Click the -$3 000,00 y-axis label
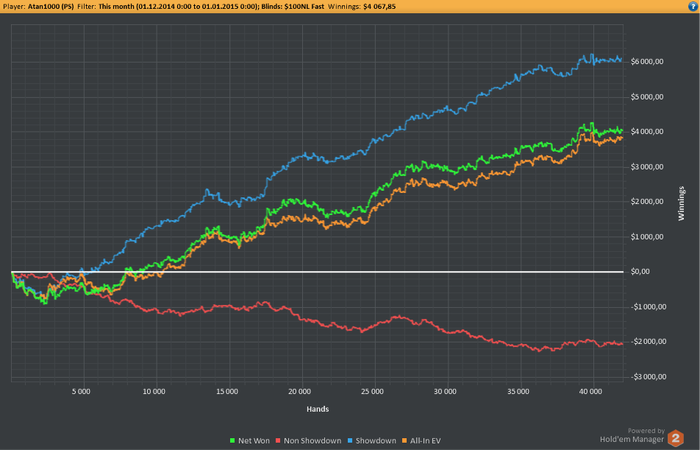Image resolution: width=700 pixels, height=450 pixels. (x=648, y=377)
